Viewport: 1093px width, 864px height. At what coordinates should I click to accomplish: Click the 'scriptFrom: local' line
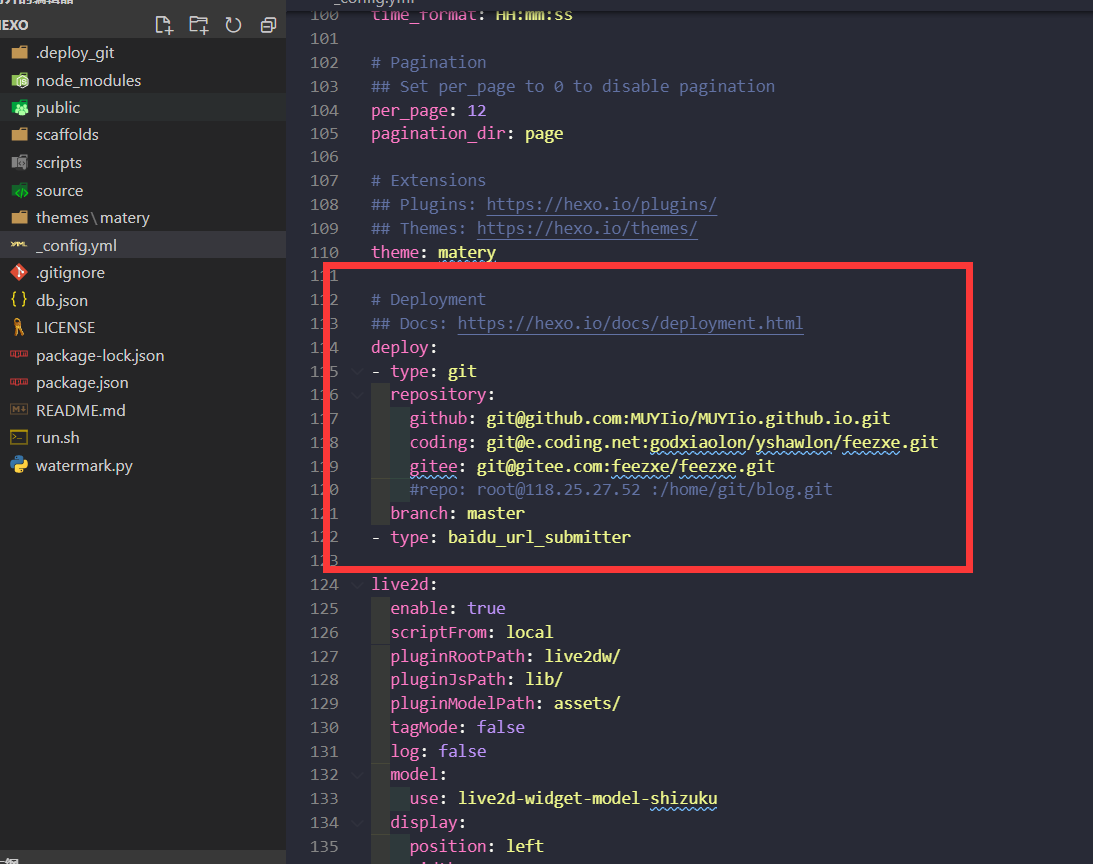click(471, 632)
